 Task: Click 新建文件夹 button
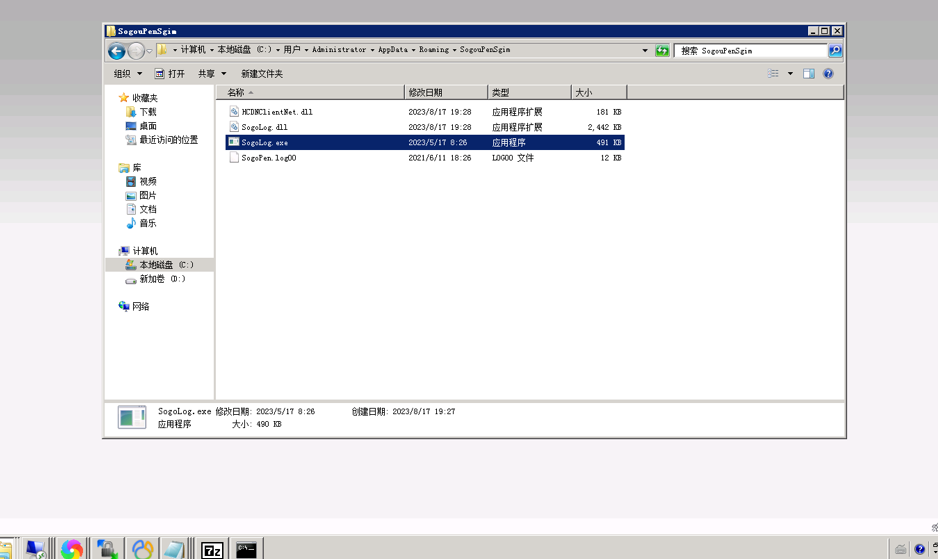pos(262,74)
